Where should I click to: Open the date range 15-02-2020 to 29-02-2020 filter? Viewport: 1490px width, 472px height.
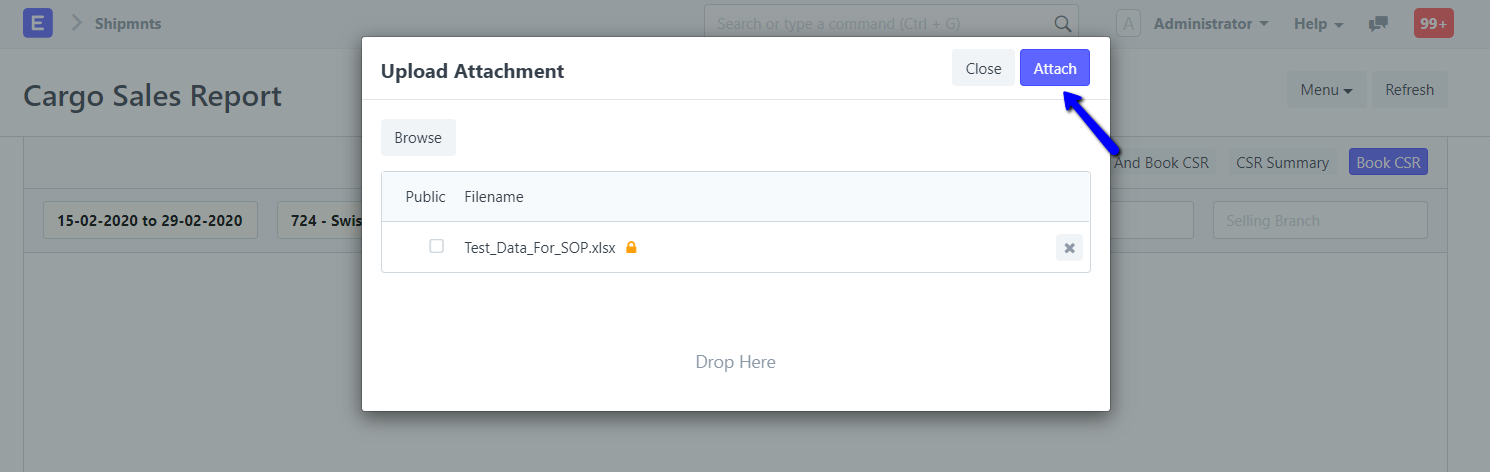point(150,220)
